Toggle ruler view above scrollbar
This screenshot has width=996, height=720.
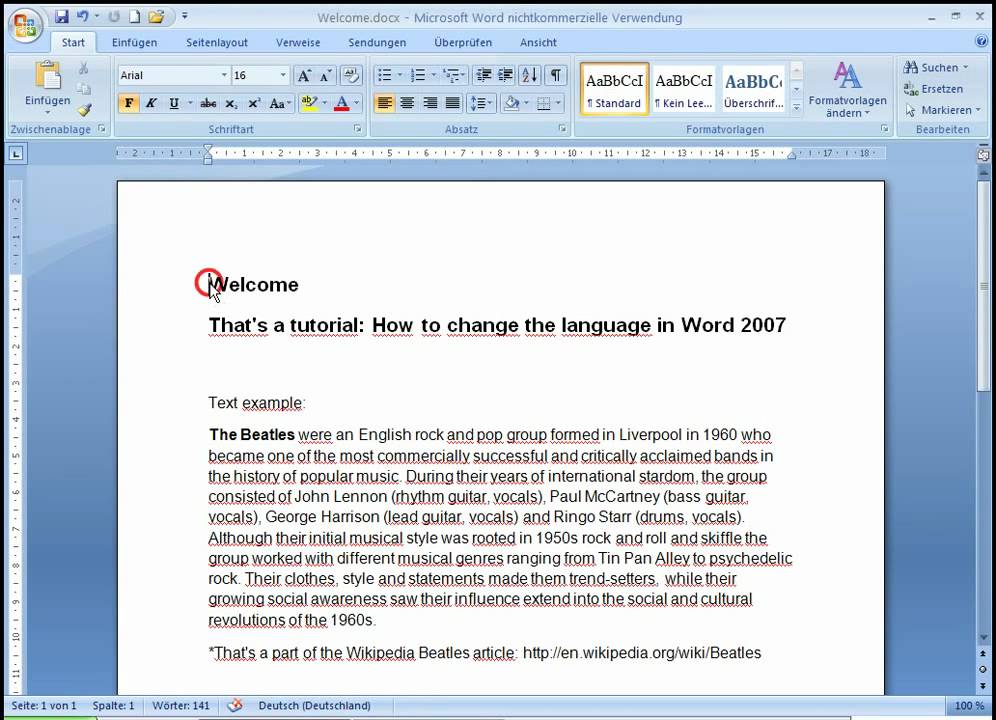click(983, 155)
